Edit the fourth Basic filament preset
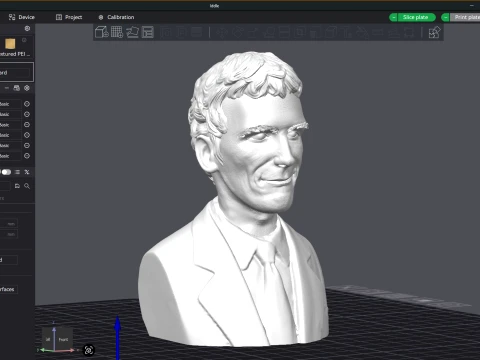This screenshot has height=360, width=480. click(x=27, y=135)
